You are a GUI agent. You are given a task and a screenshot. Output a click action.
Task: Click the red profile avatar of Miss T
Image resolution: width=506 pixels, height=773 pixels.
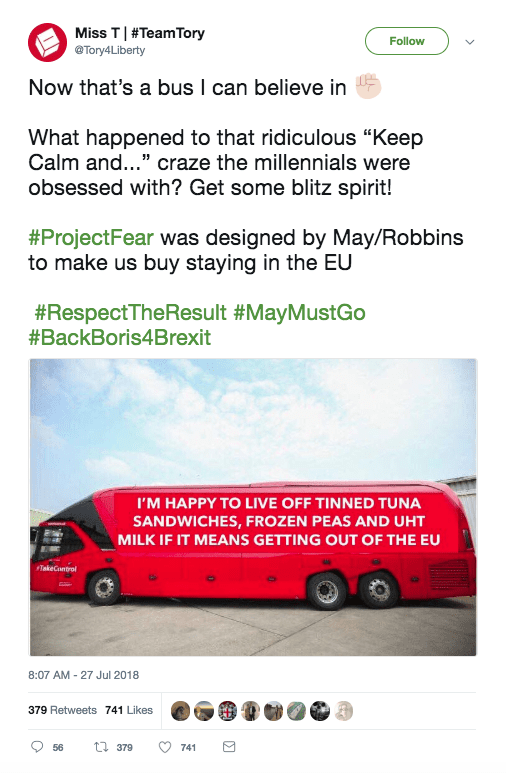pyautogui.click(x=47, y=42)
